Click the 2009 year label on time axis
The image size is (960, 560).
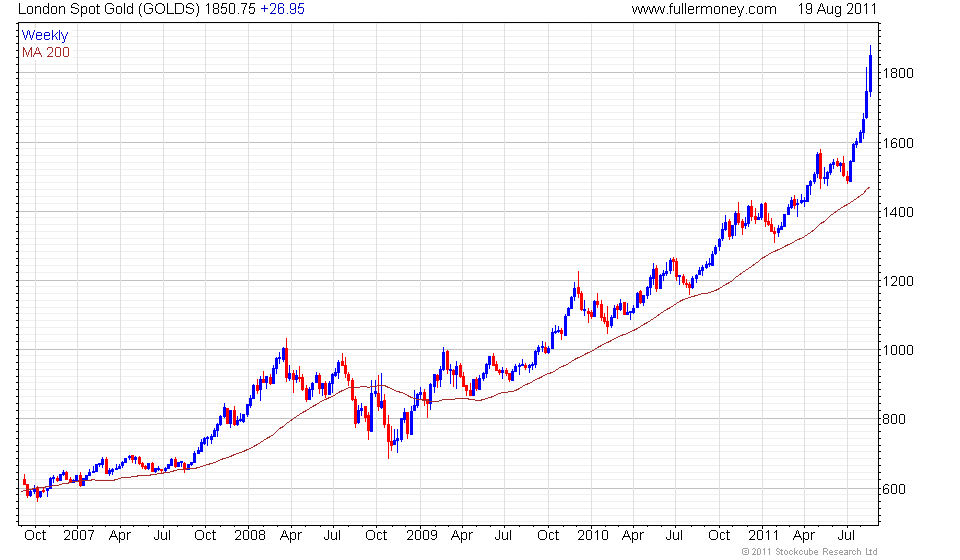point(422,536)
